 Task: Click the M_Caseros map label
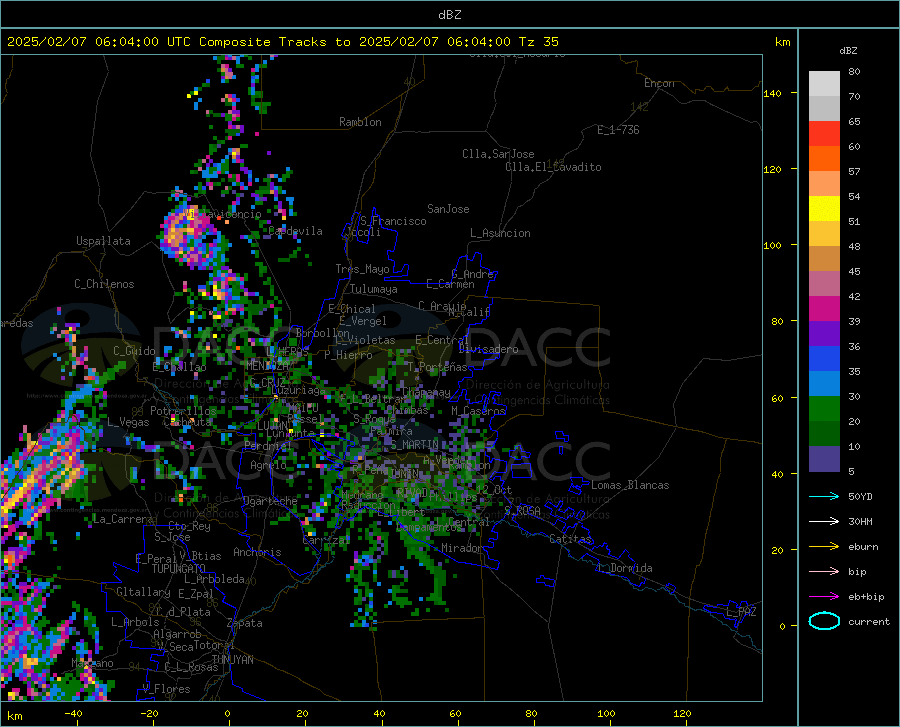[478, 411]
